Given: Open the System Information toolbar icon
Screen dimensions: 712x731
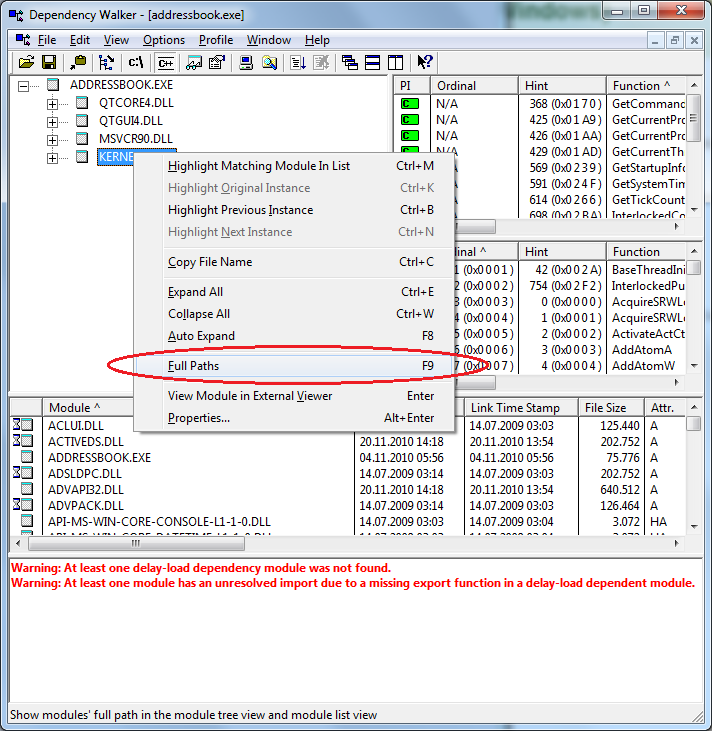Looking at the screenshot, I should coord(245,63).
